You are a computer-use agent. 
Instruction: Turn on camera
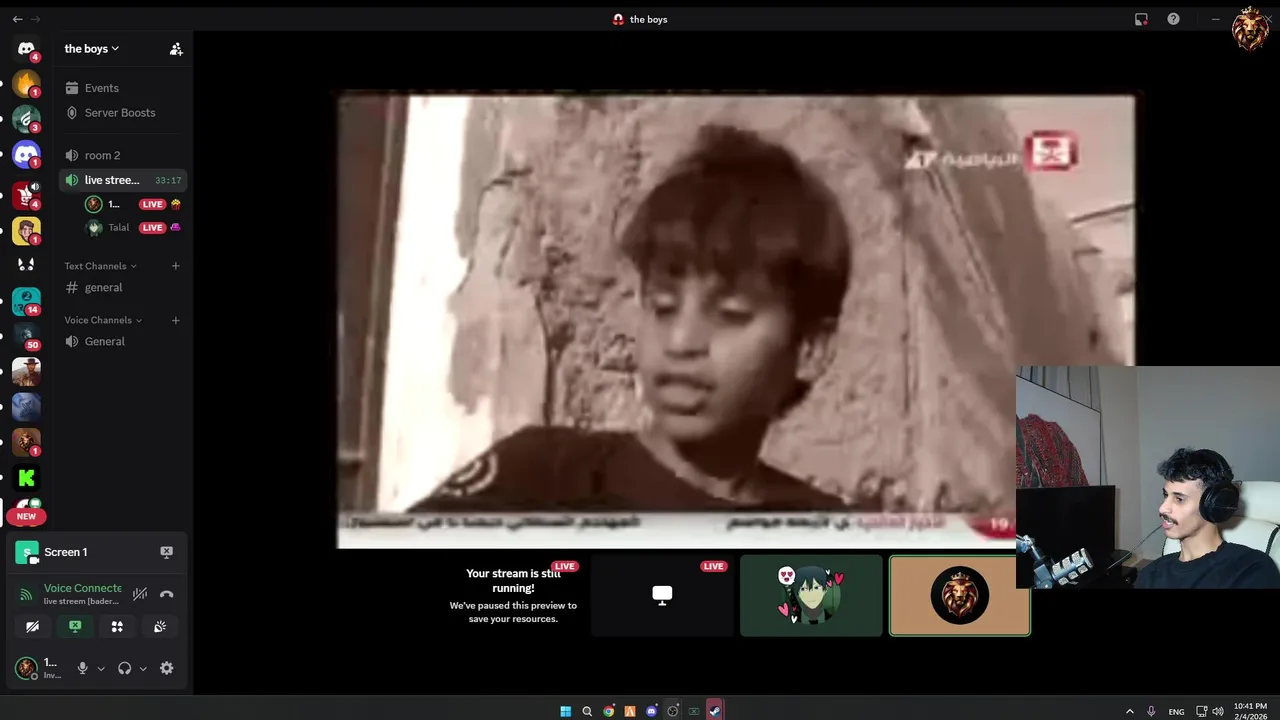[x=32, y=627]
